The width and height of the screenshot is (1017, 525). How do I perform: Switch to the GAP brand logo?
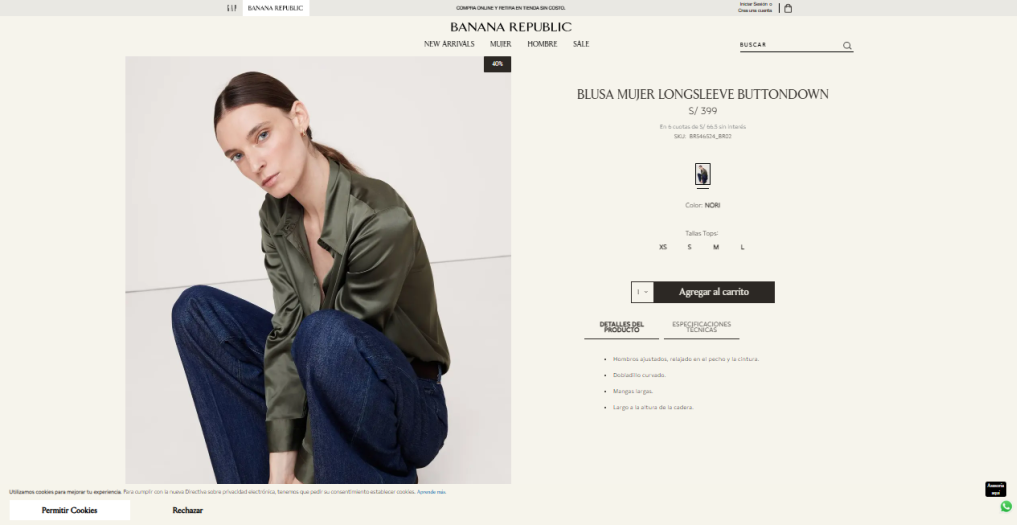[x=232, y=8]
